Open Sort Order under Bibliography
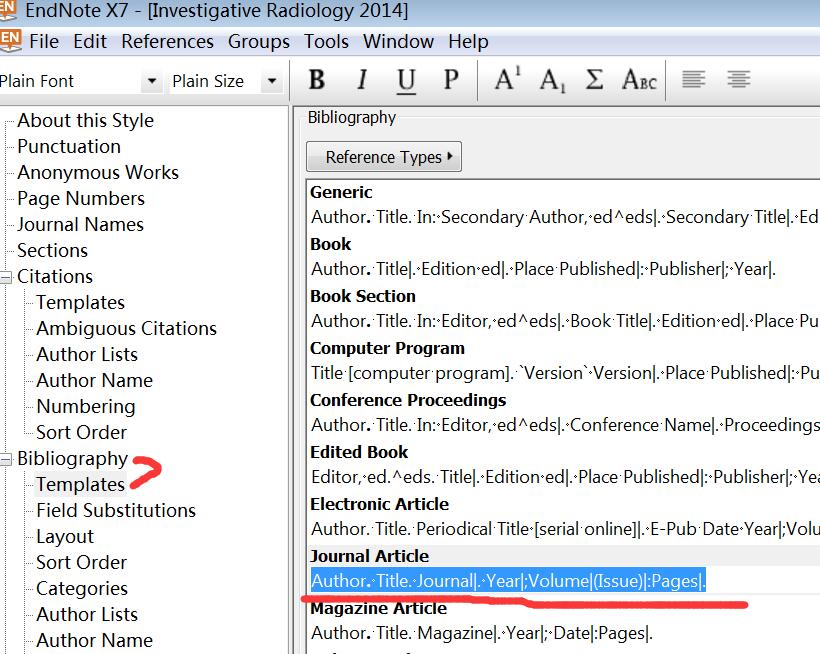This screenshot has width=820, height=654. coord(82,563)
